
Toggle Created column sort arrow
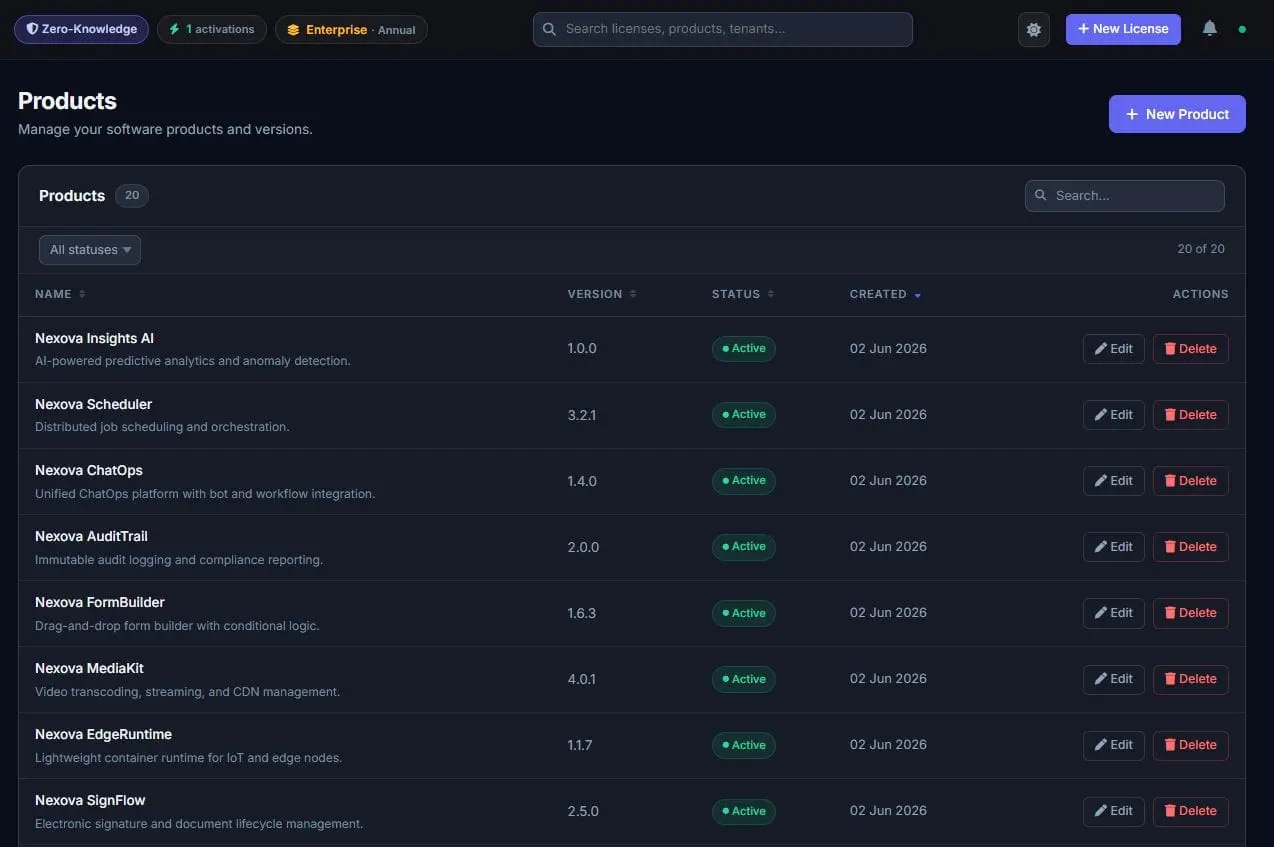(x=917, y=295)
